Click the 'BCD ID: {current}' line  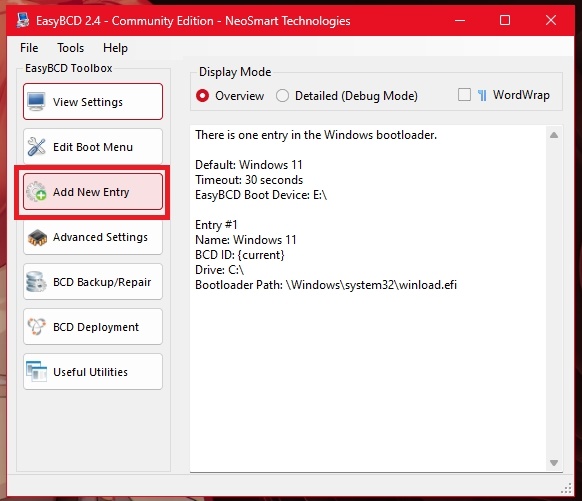240,255
